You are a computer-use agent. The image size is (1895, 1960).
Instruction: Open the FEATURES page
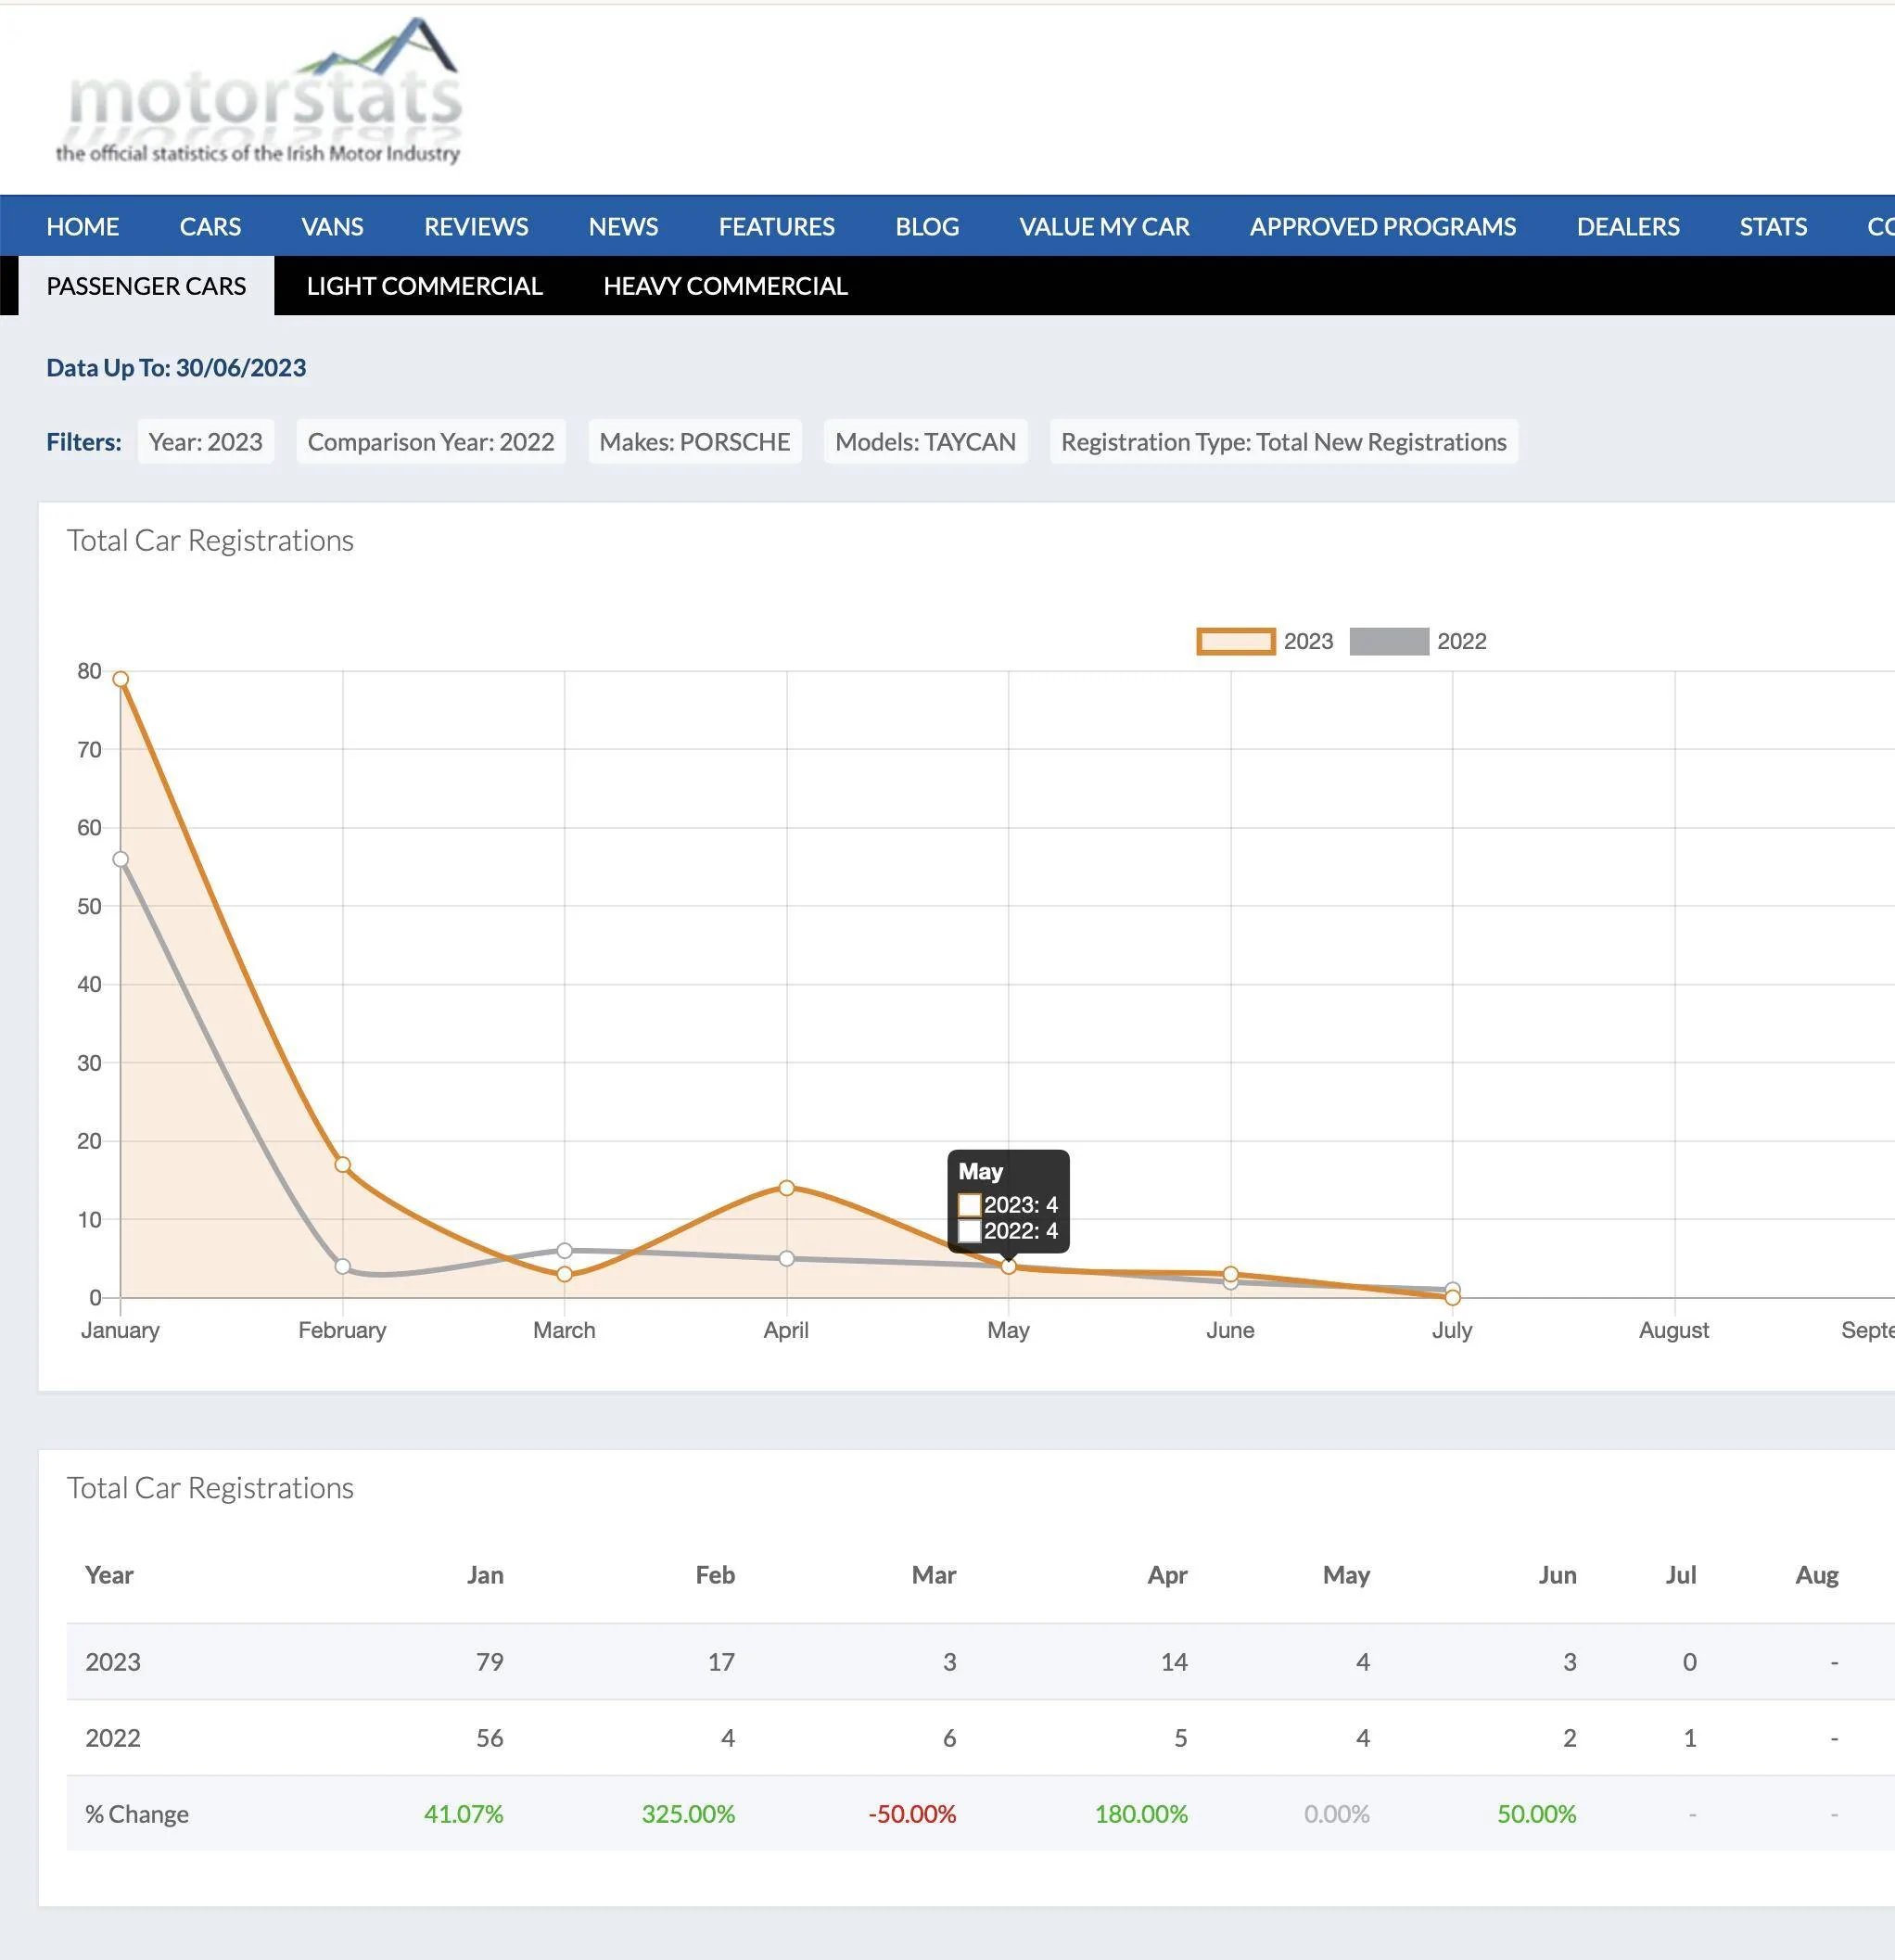click(x=776, y=227)
